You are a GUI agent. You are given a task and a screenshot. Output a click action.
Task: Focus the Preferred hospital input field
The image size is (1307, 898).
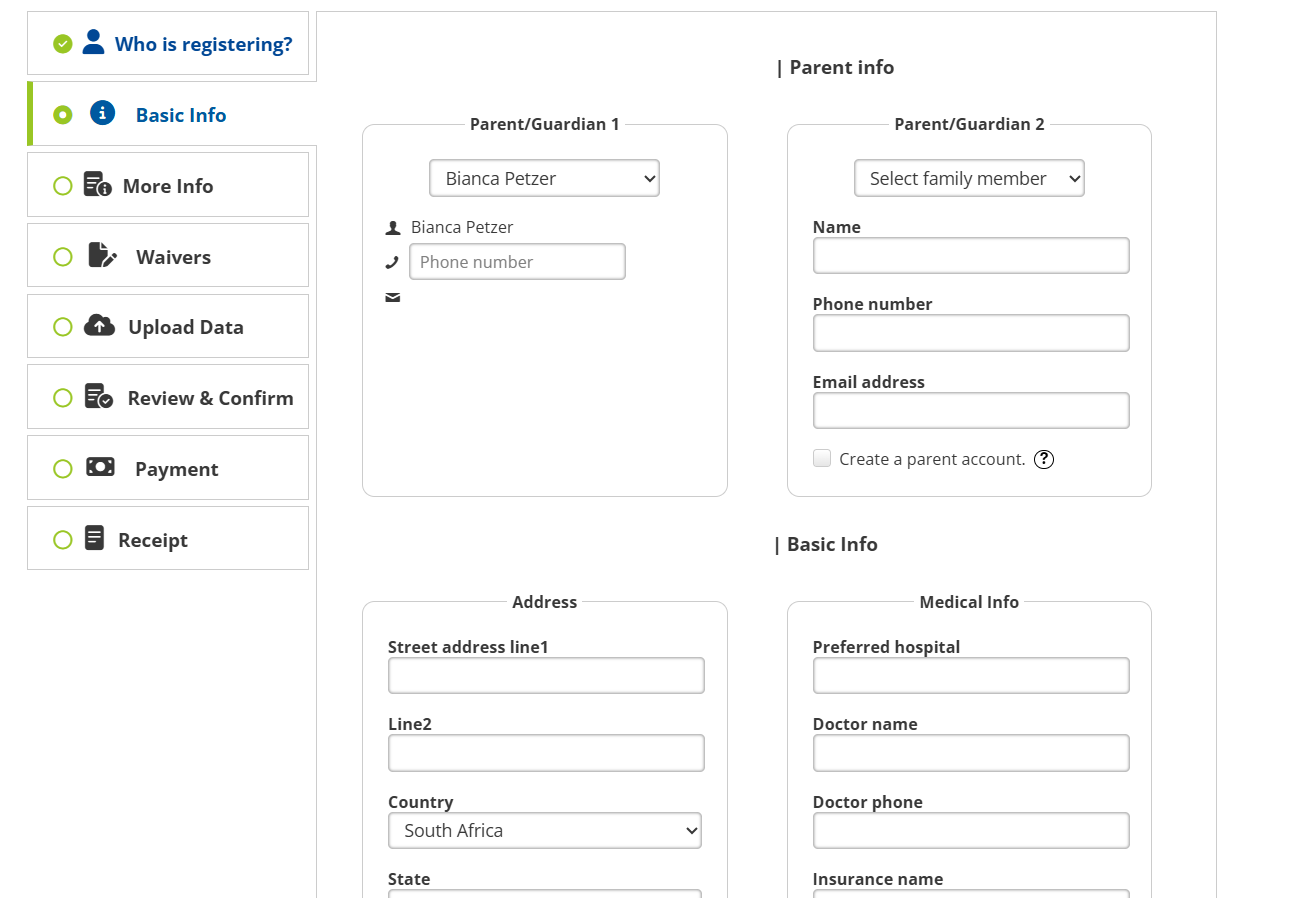click(970, 676)
